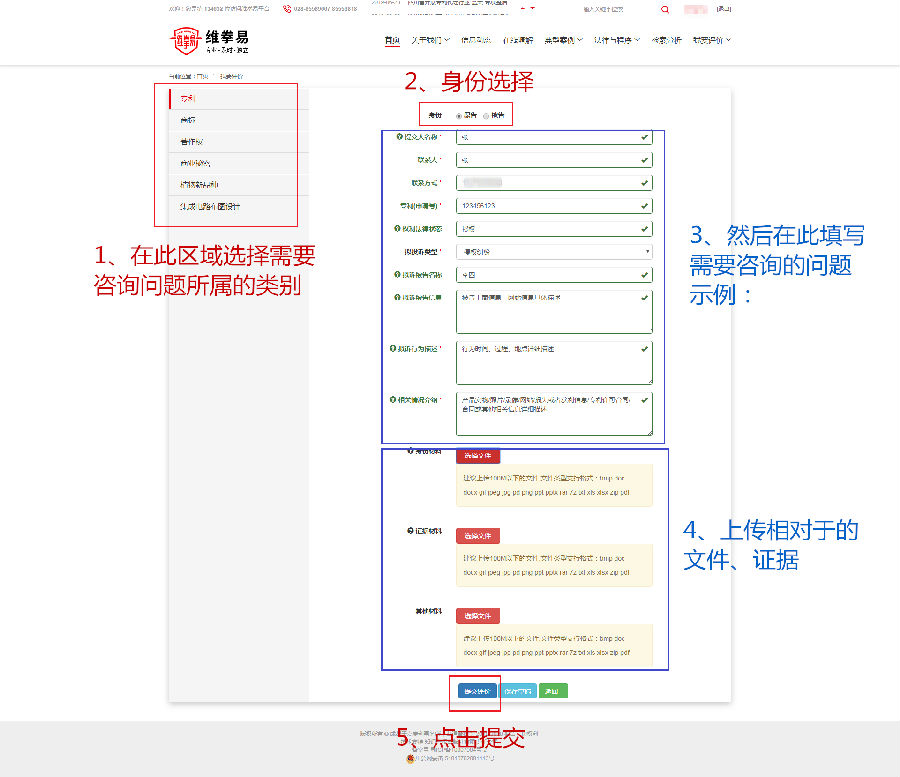900x777 pixels.
Task: Click the blue submit button
Action: tap(476, 690)
